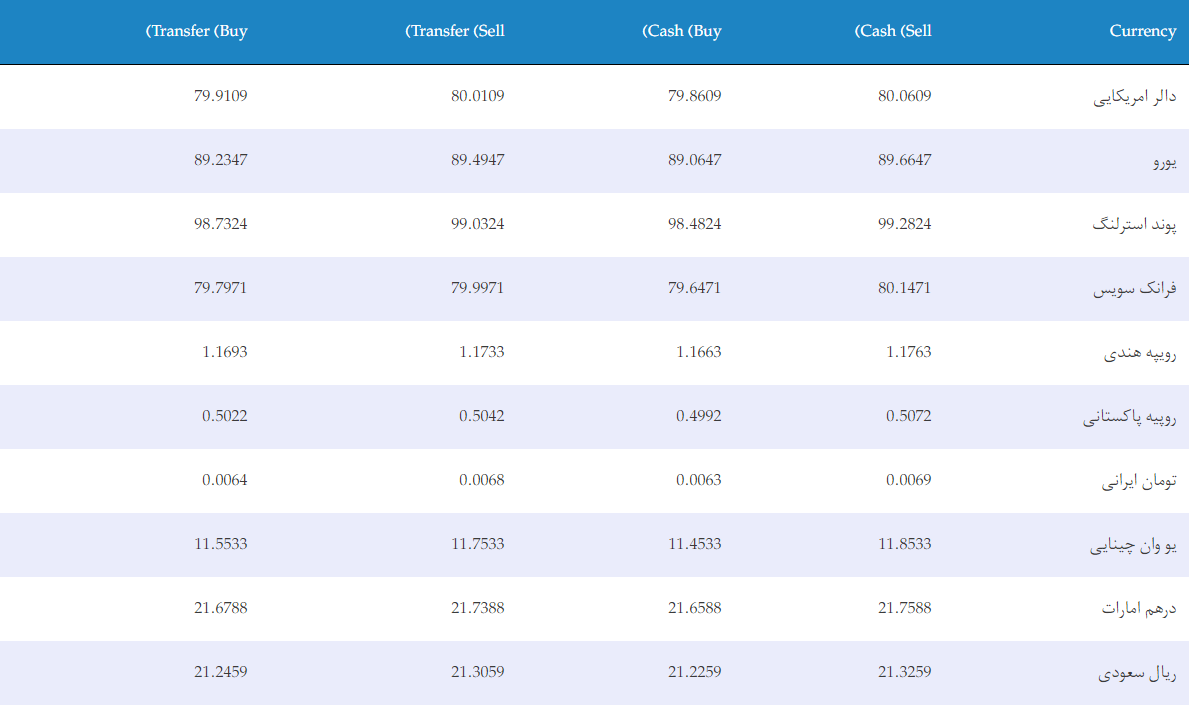The height and width of the screenshot is (705, 1189).
Task: Select the یو وان چینایی currency label
Action: 1133,545
